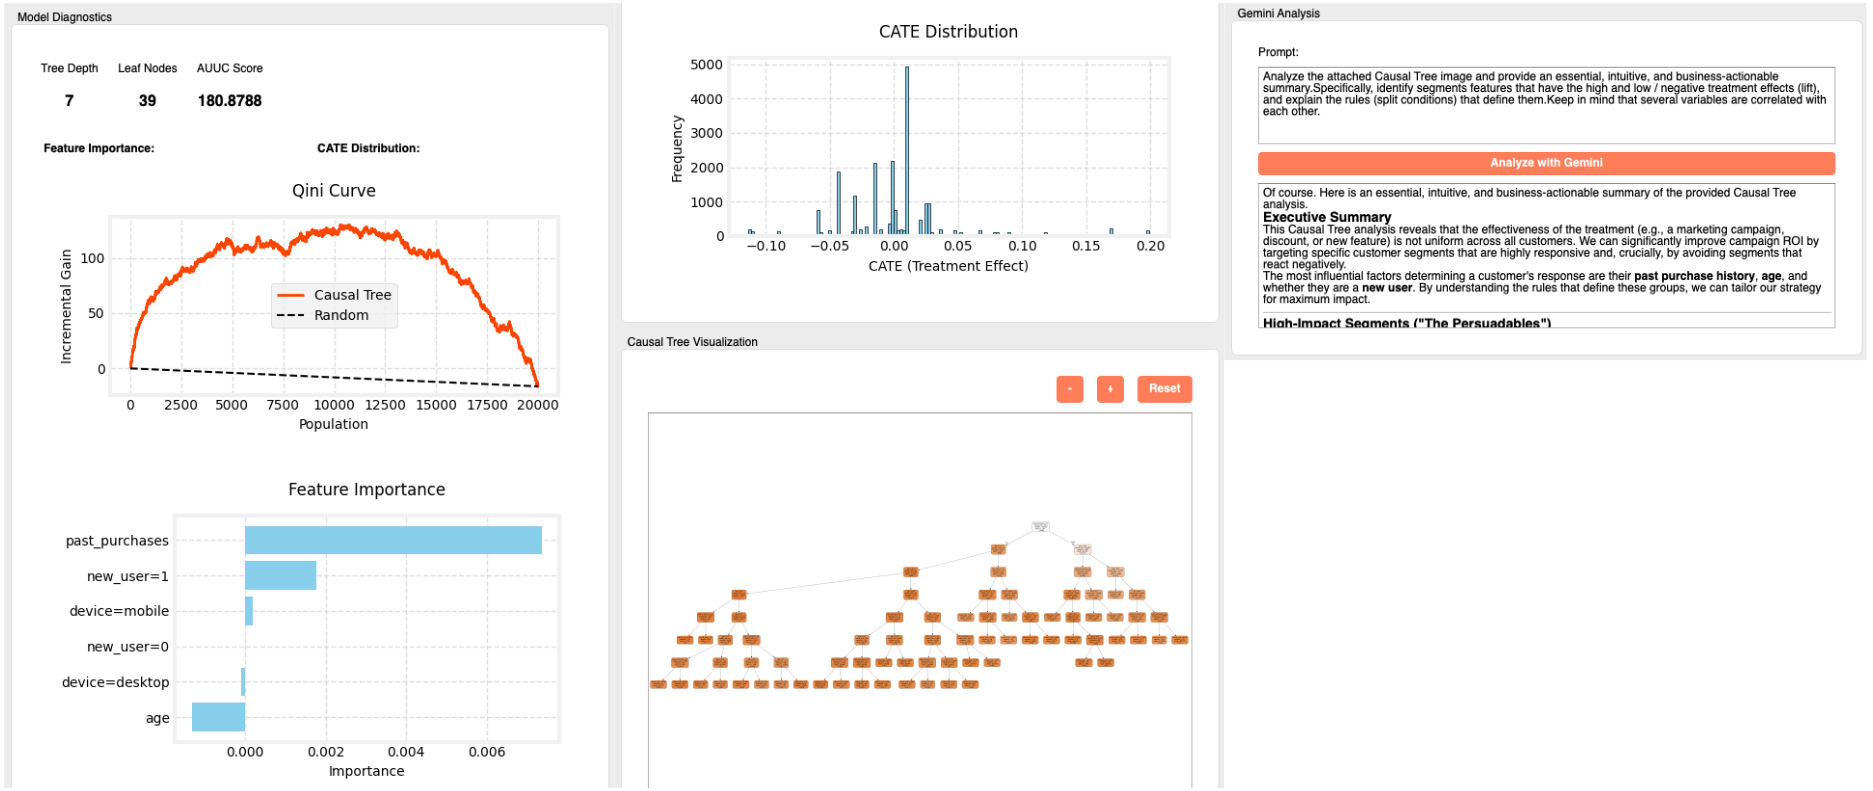Click the Frequency y-axis label

[x=677, y=148]
